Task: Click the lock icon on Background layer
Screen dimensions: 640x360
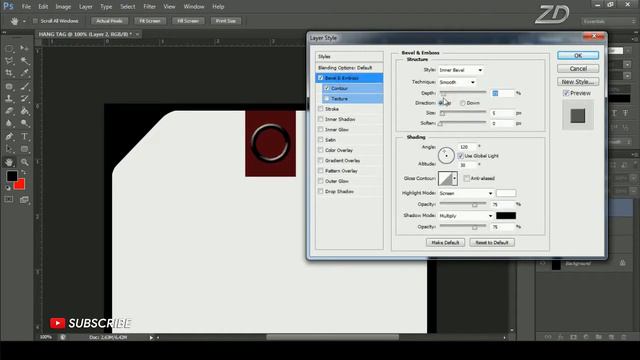Action: (622, 263)
